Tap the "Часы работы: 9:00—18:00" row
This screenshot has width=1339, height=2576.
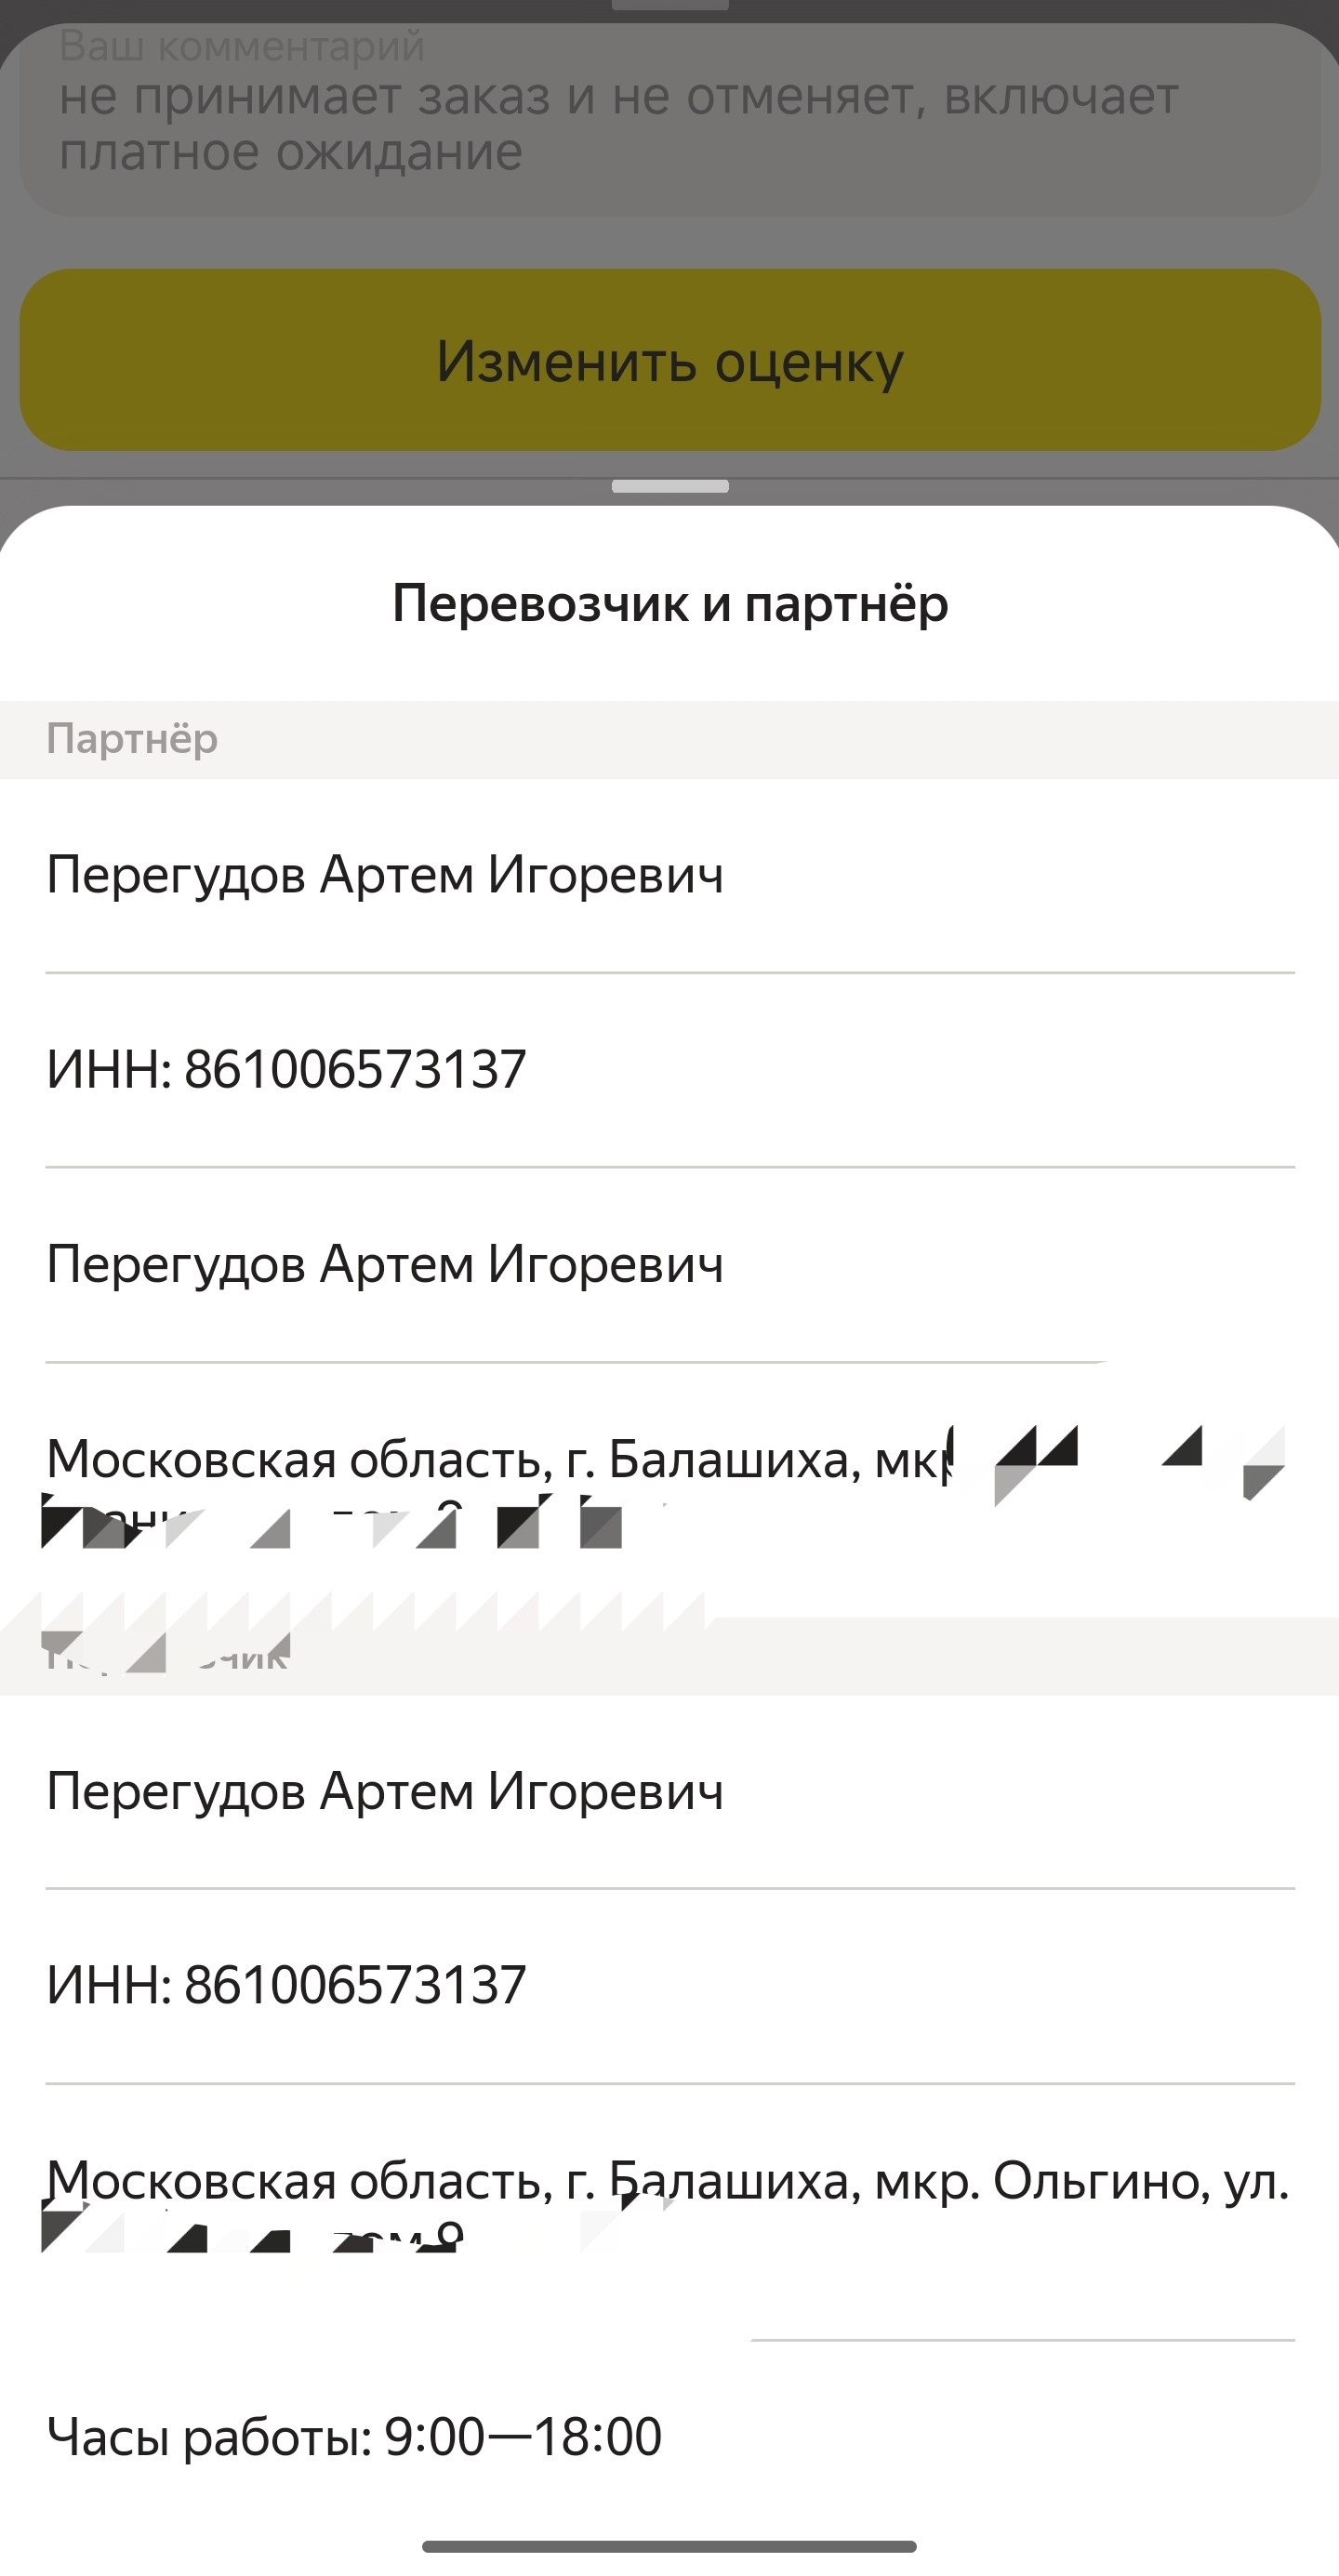click(x=669, y=2436)
